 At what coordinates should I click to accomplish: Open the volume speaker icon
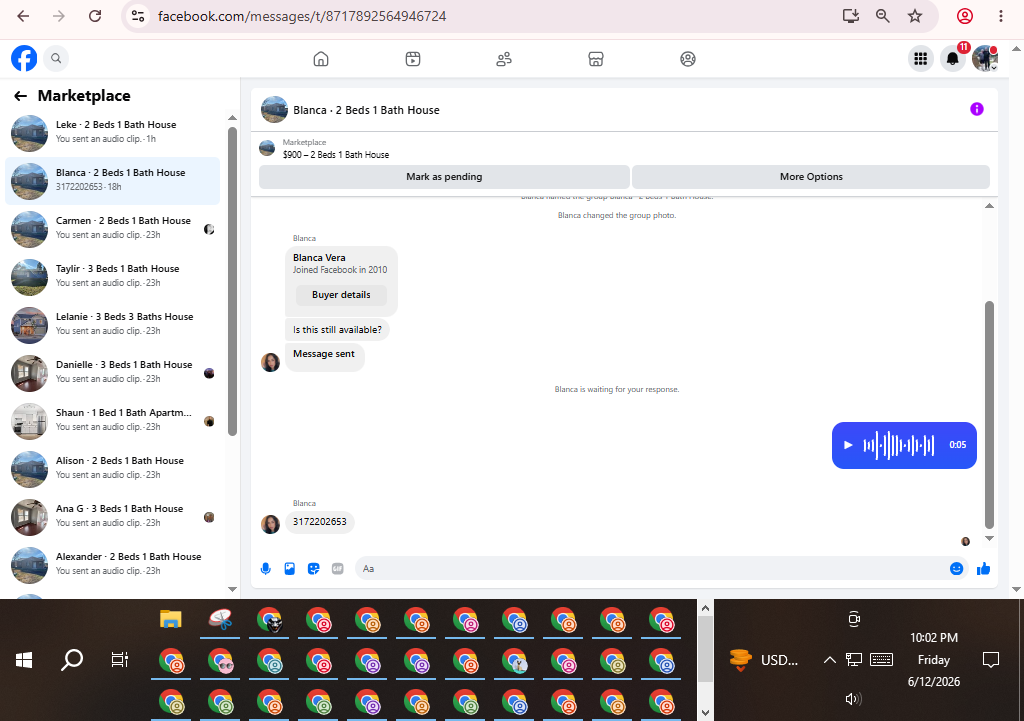[x=854, y=699]
